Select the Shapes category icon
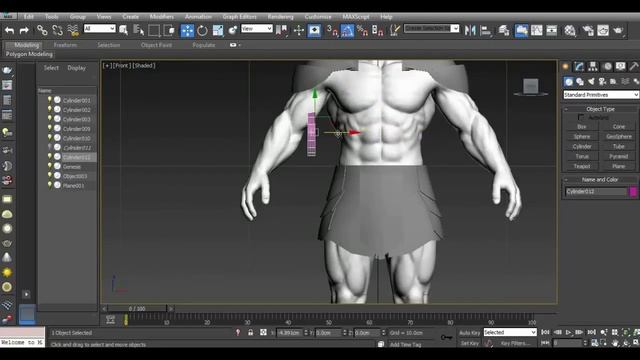 point(580,82)
